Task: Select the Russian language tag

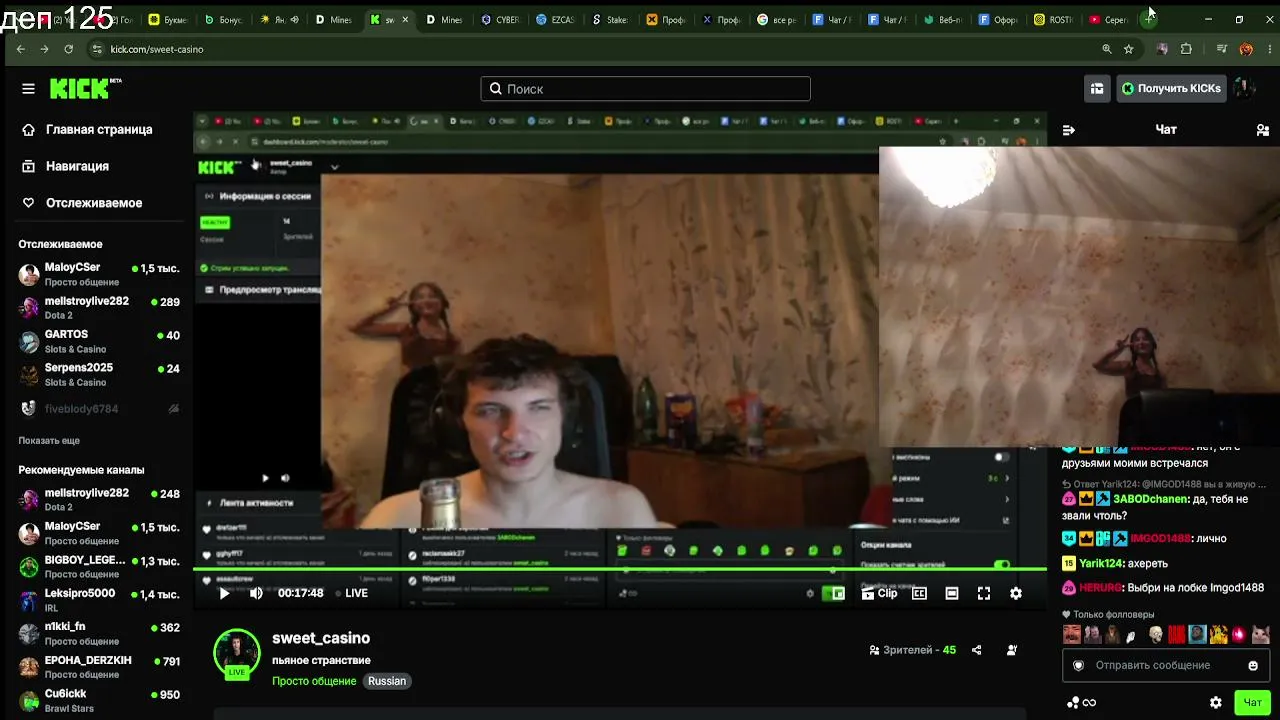Action: [387, 681]
